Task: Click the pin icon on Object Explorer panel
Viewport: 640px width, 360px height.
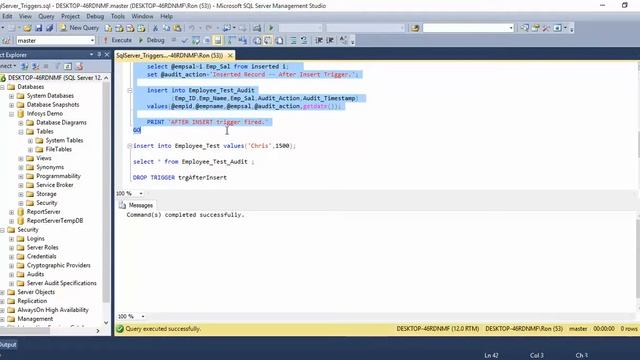Action: 99,54
